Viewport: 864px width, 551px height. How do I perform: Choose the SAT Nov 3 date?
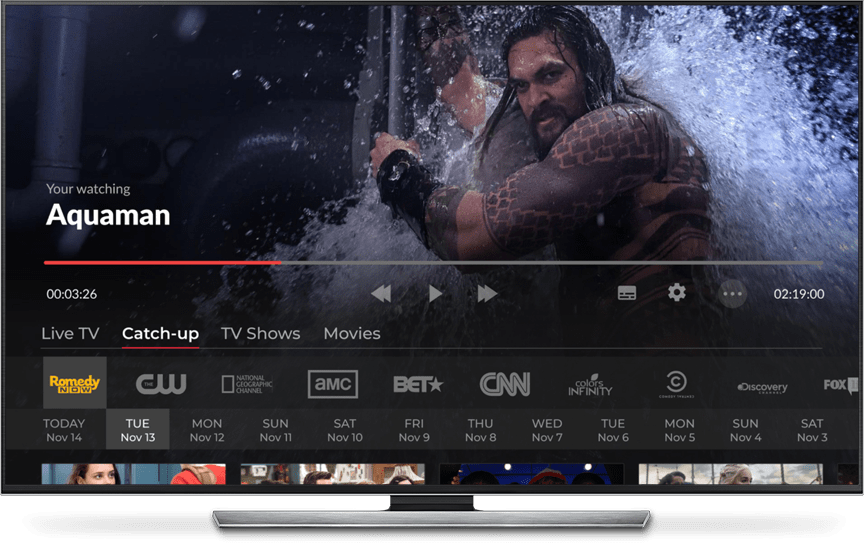coord(812,430)
